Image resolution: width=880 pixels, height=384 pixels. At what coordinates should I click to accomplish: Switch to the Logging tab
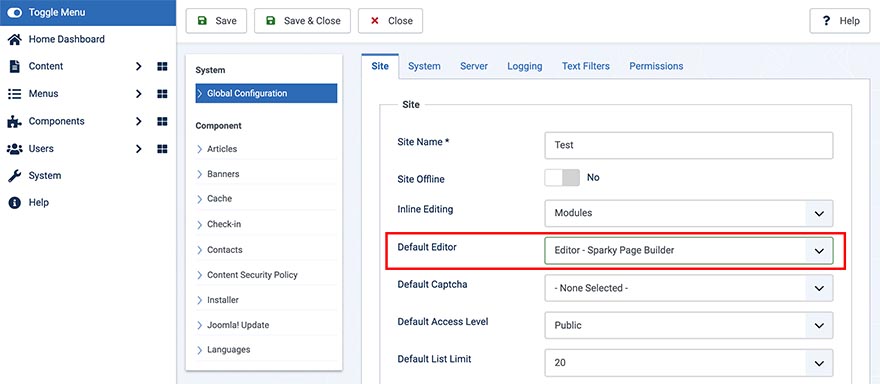coord(525,66)
